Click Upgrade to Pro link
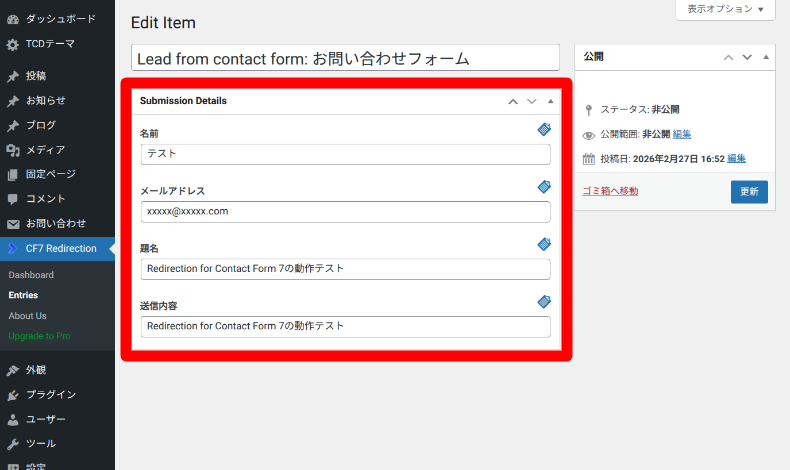790x470 pixels. tap(39, 336)
